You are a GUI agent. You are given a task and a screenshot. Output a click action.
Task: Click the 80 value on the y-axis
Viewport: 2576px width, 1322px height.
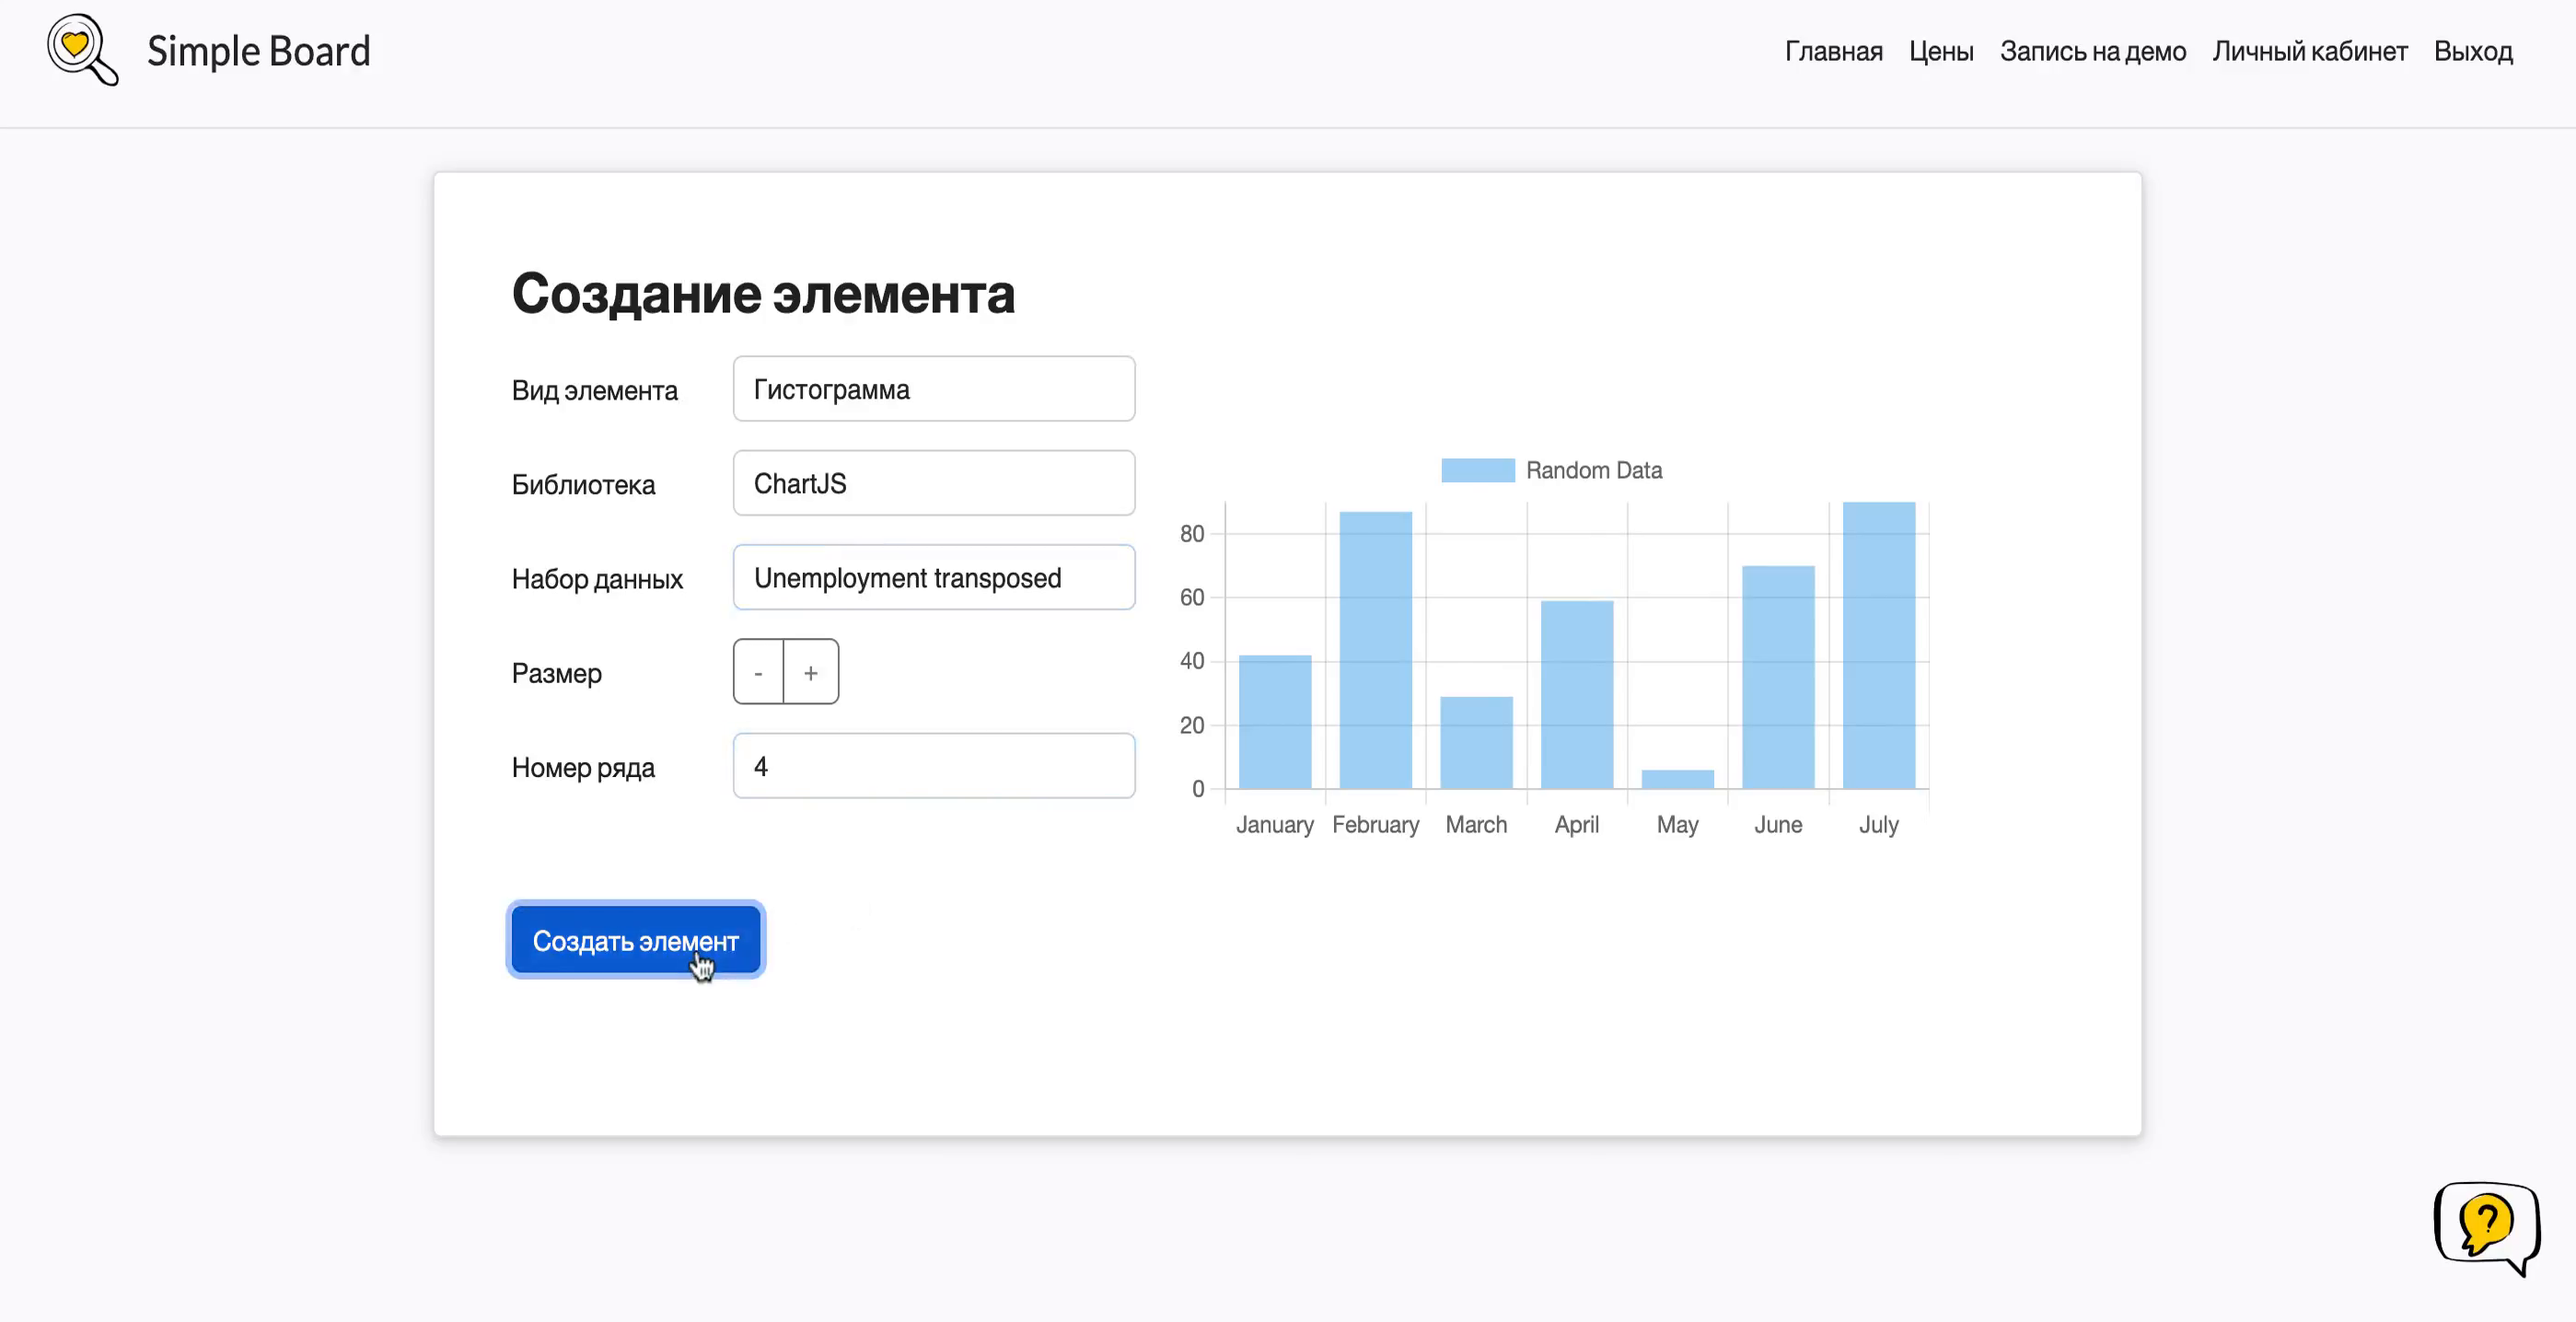click(1191, 534)
